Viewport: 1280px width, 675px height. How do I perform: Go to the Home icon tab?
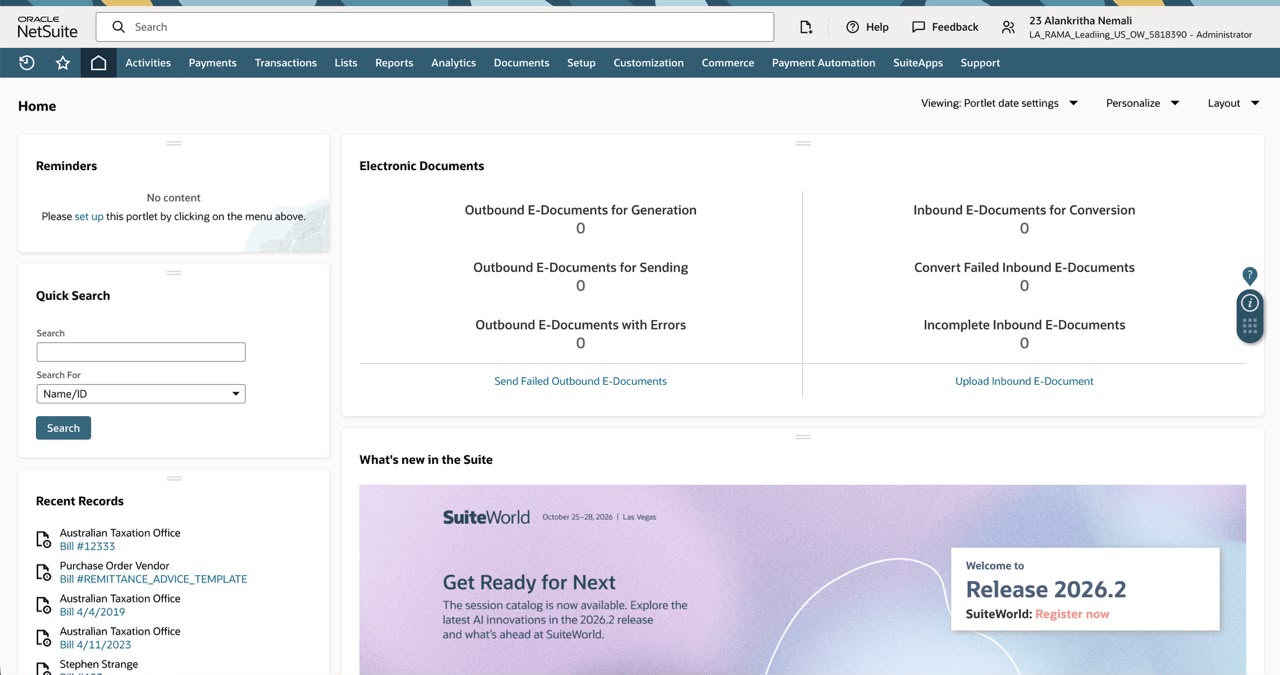98,62
